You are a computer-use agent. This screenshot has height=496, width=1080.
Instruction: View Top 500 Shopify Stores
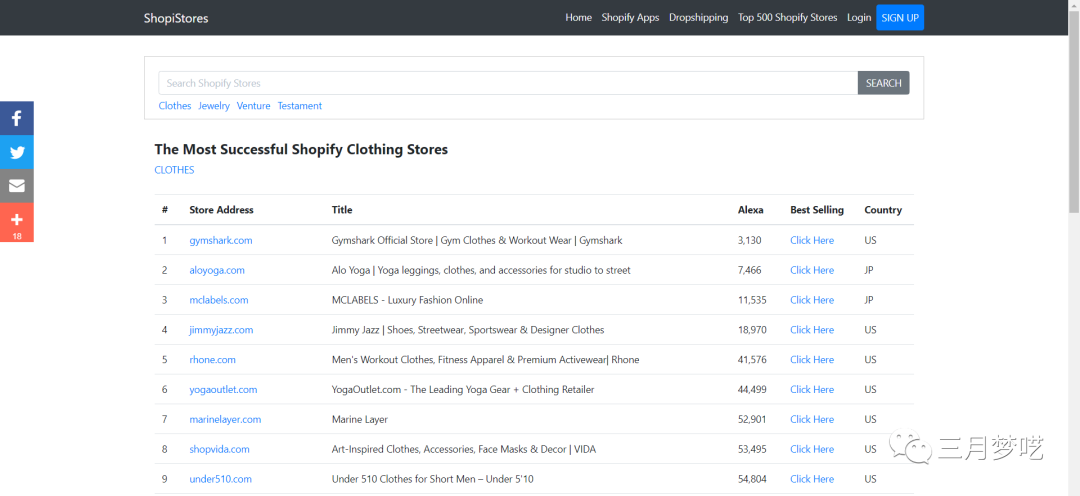click(787, 18)
